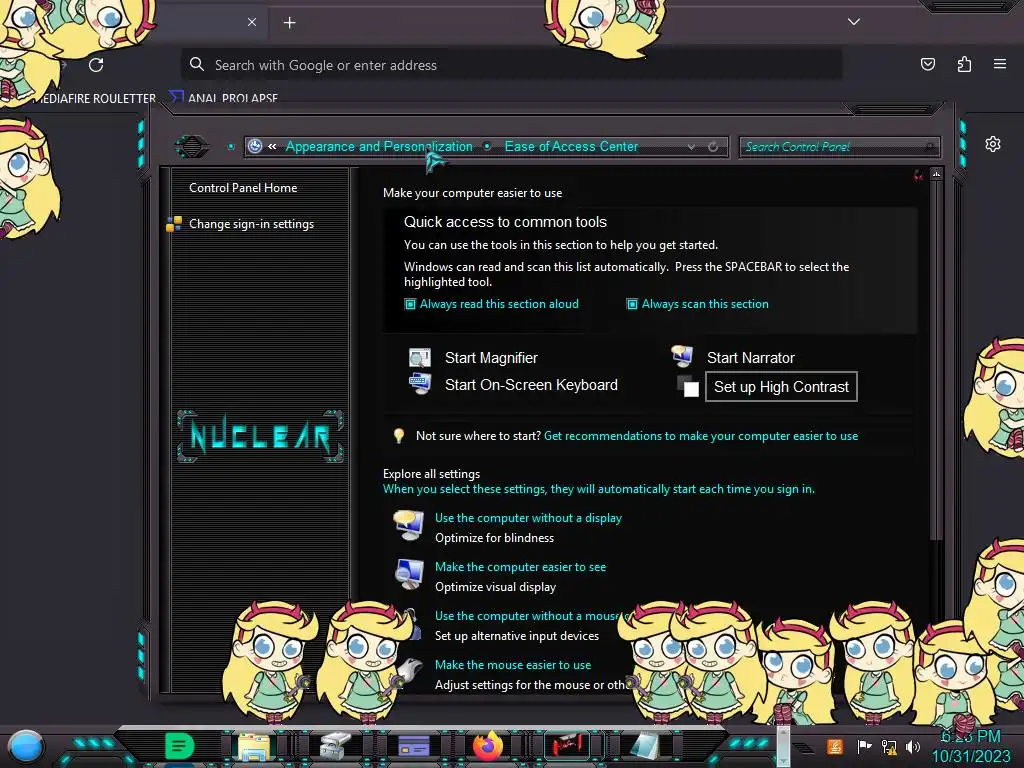Screen dimensions: 1024x768
Task: Click Start On-Screen Keyboard
Action: (x=531, y=385)
